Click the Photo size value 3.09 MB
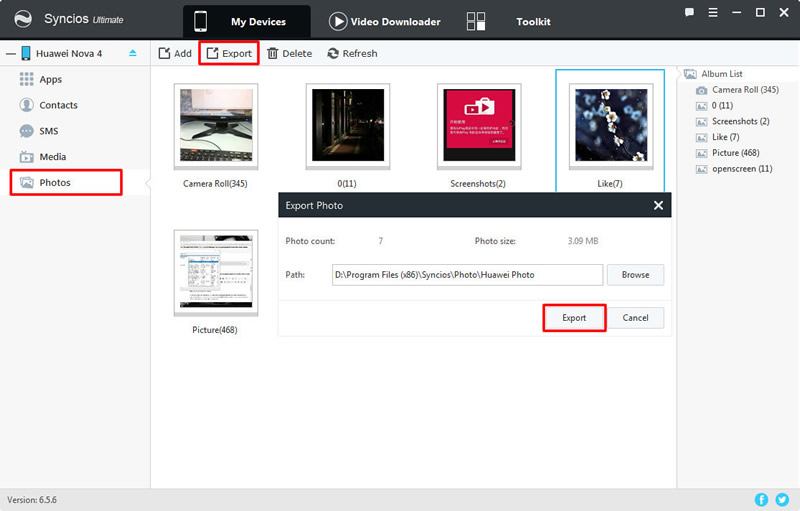The height and width of the screenshot is (511, 800). click(x=583, y=241)
